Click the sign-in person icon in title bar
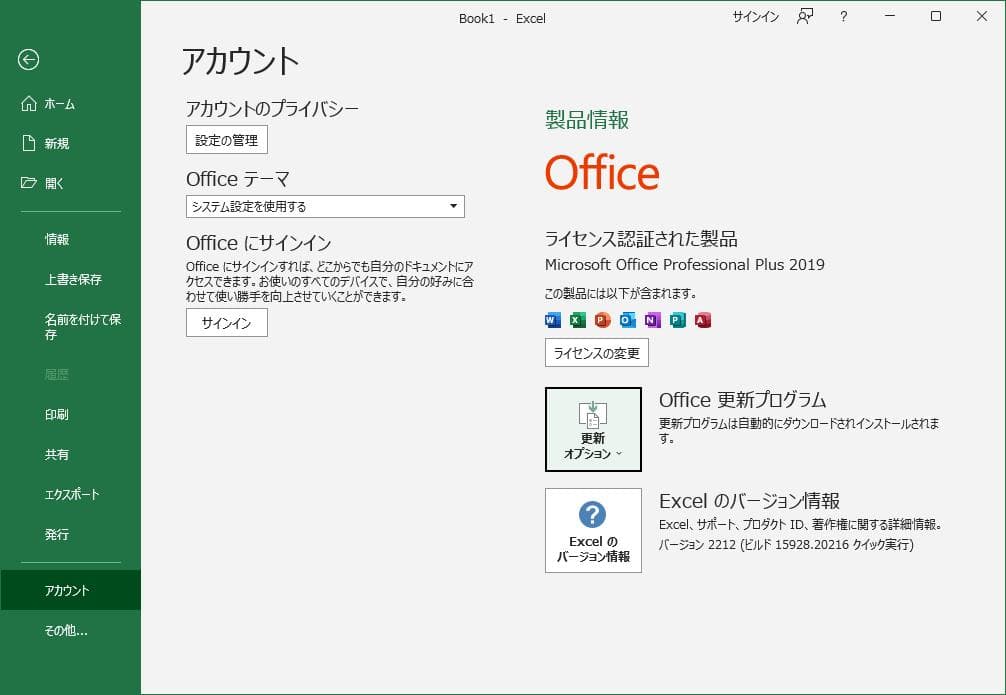The width and height of the screenshot is (1006, 695). pyautogui.click(x=804, y=17)
